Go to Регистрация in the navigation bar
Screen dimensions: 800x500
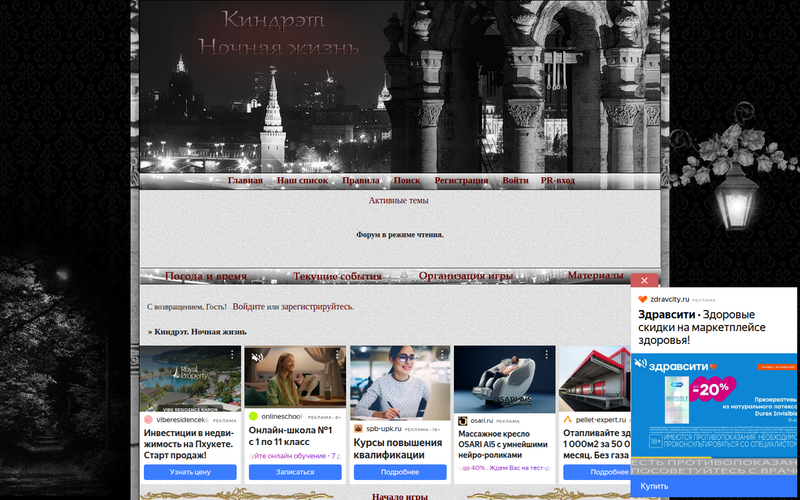click(x=461, y=181)
